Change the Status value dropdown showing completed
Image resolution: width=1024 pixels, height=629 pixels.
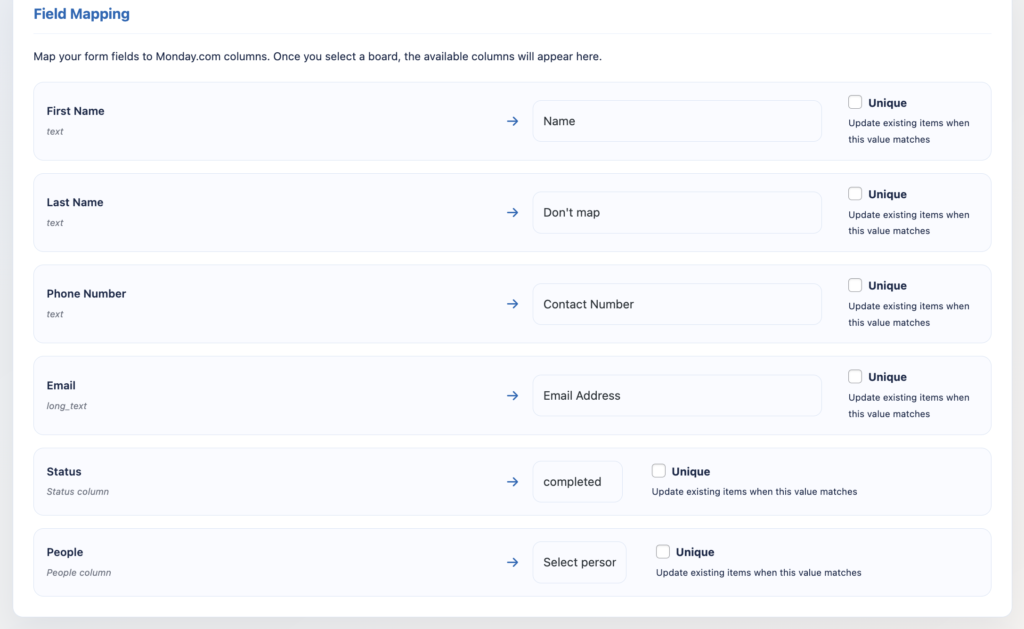[x=577, y=482]
